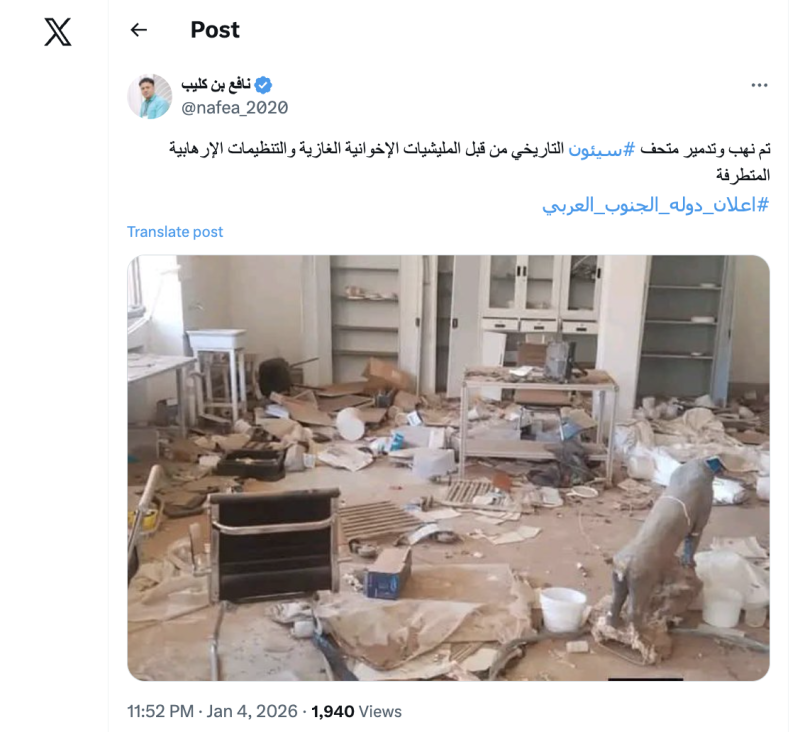The width and height of the screenshot is (800, 732).
Task: Click the 11:52 PM timestamp
Action: pyautogui.click(x=160, y=711)
